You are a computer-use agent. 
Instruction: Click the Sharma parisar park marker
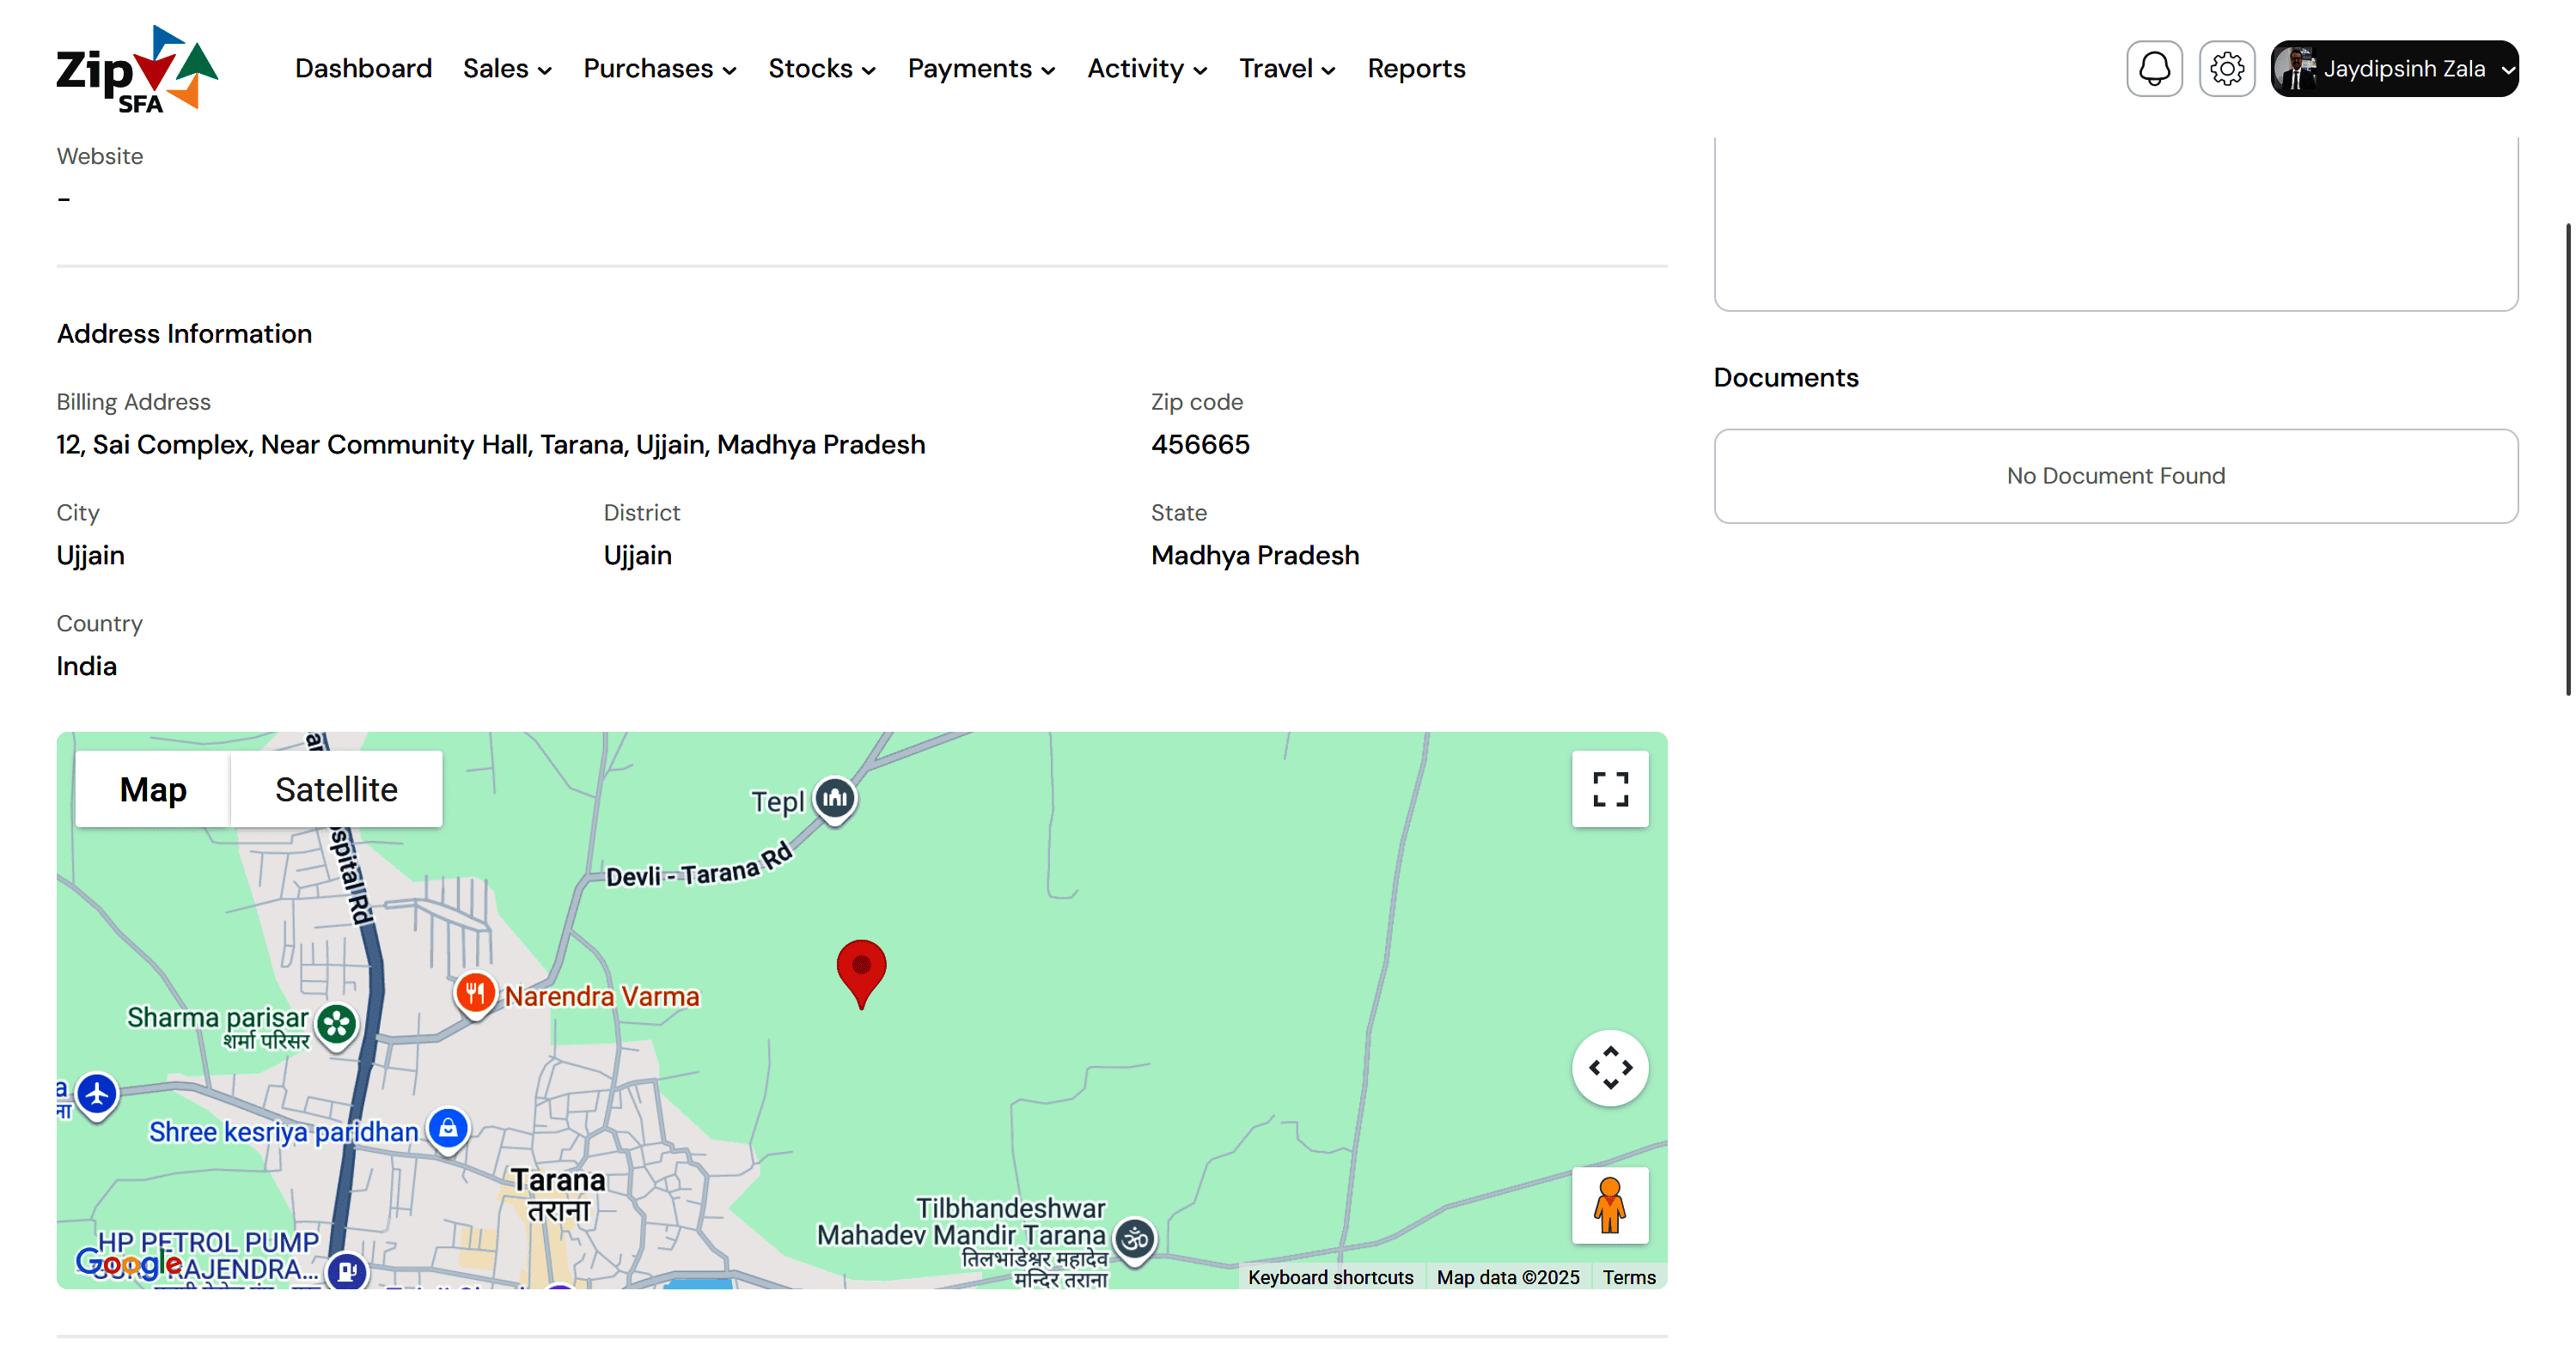click(x=337, y=1024)
